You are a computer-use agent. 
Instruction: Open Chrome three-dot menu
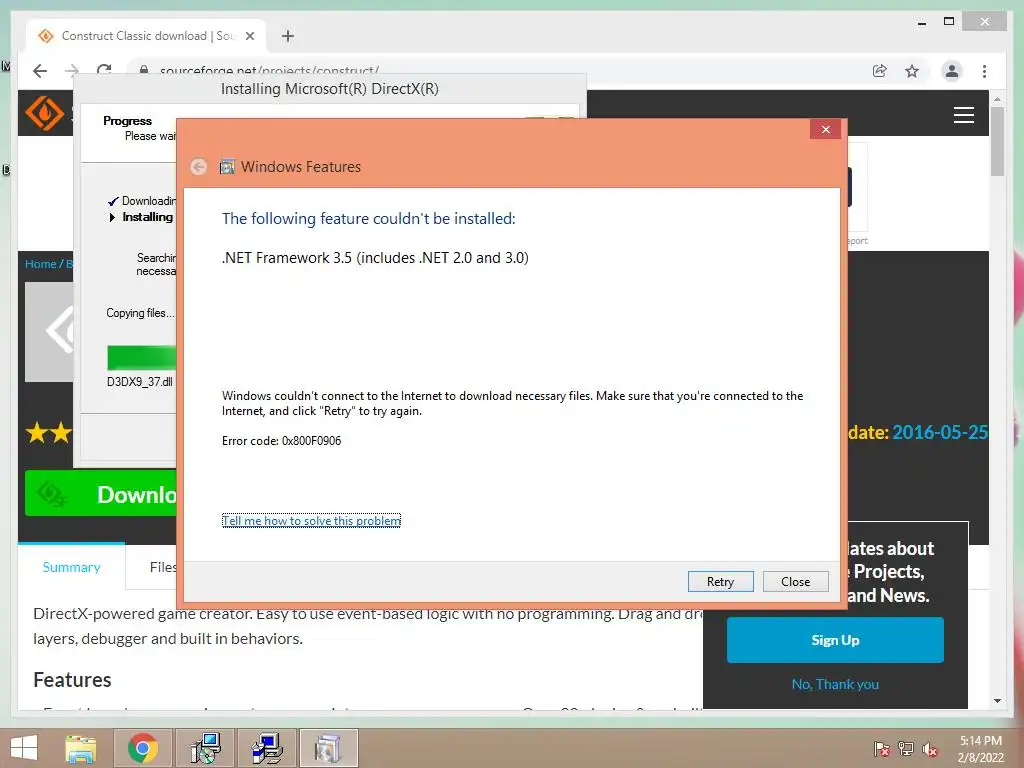(984, 71)
